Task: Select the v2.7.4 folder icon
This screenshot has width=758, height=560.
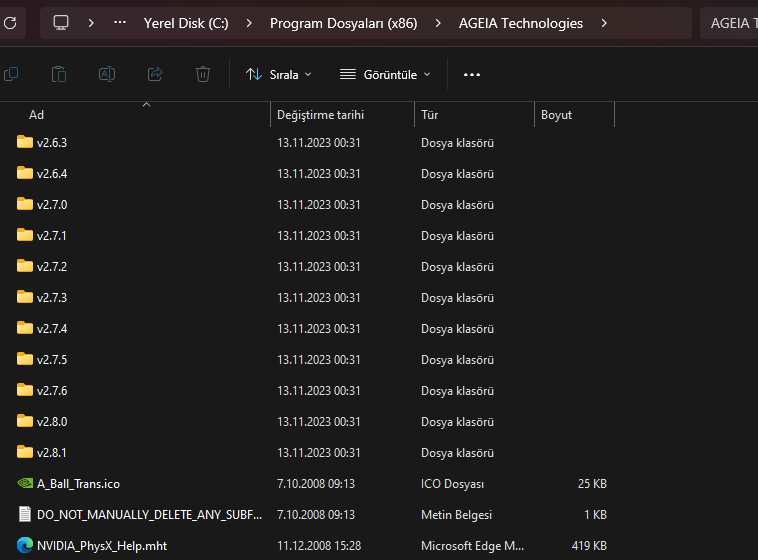Action: pos(25,327)
